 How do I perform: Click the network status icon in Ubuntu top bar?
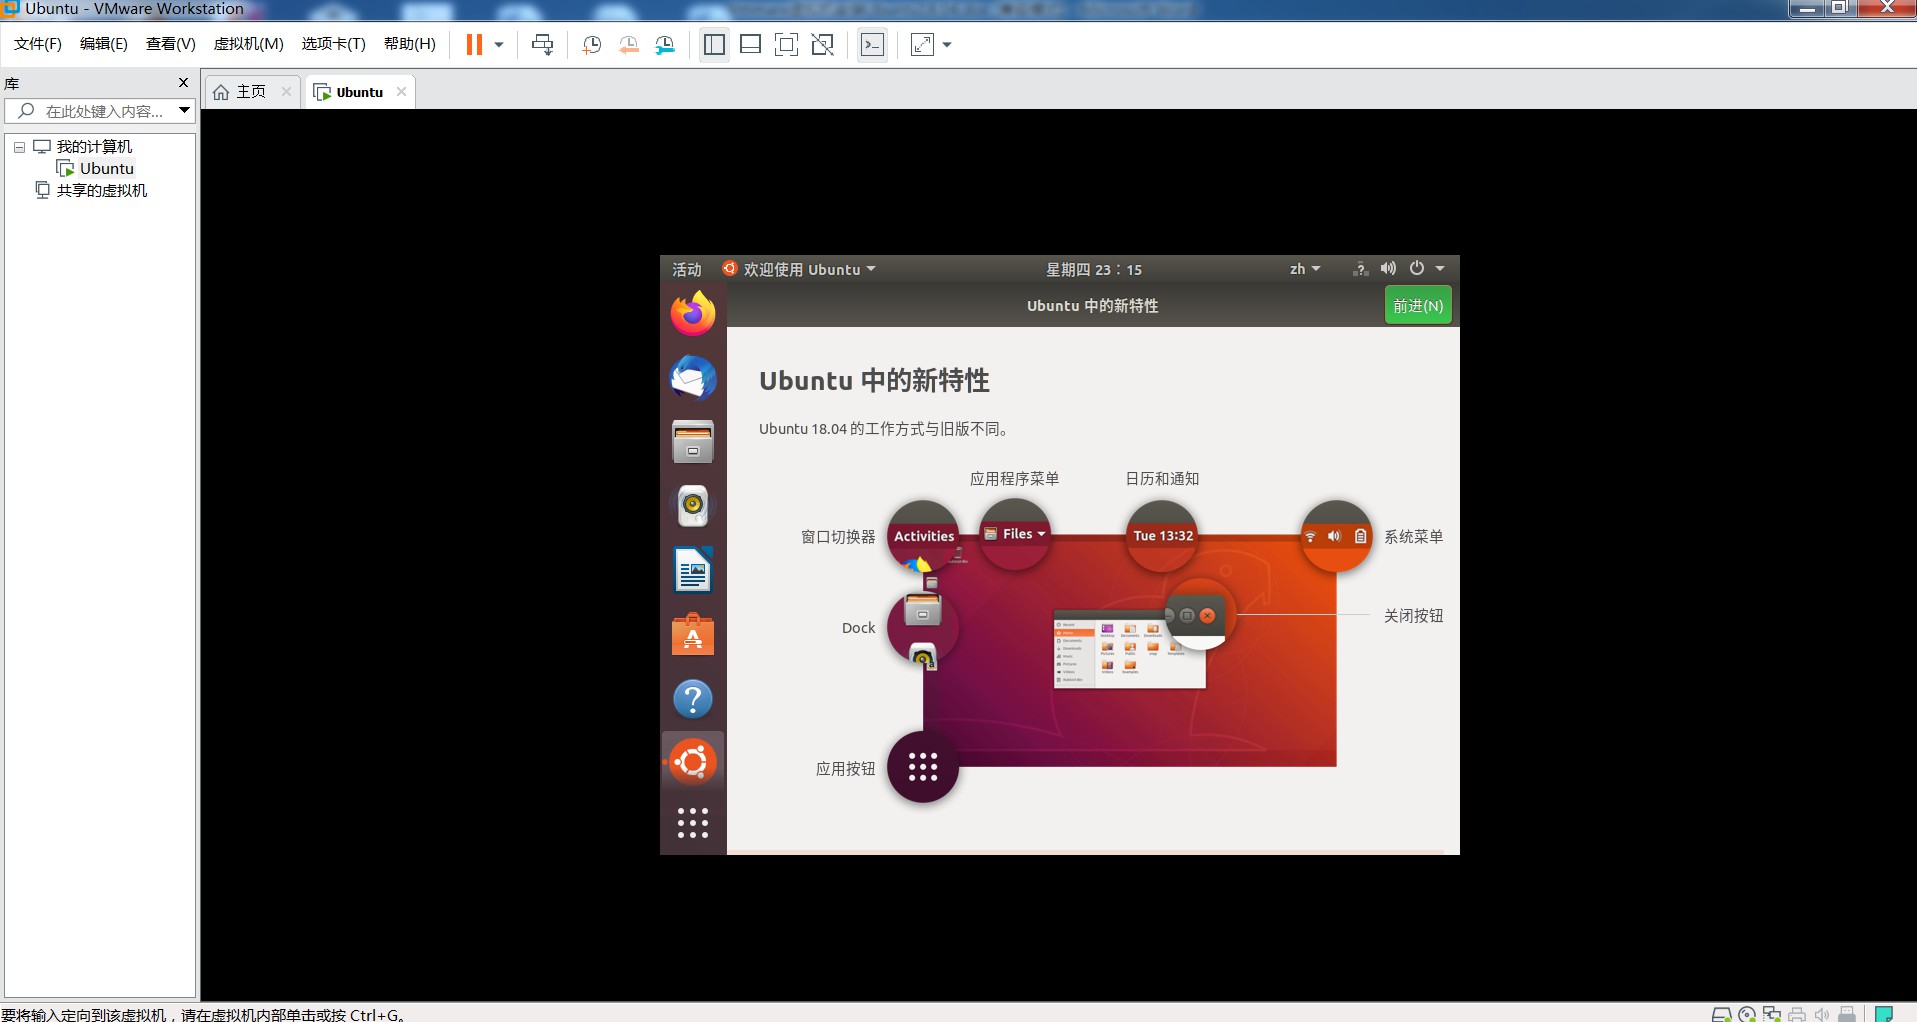pyautogui.click(x=1360, y=270)
